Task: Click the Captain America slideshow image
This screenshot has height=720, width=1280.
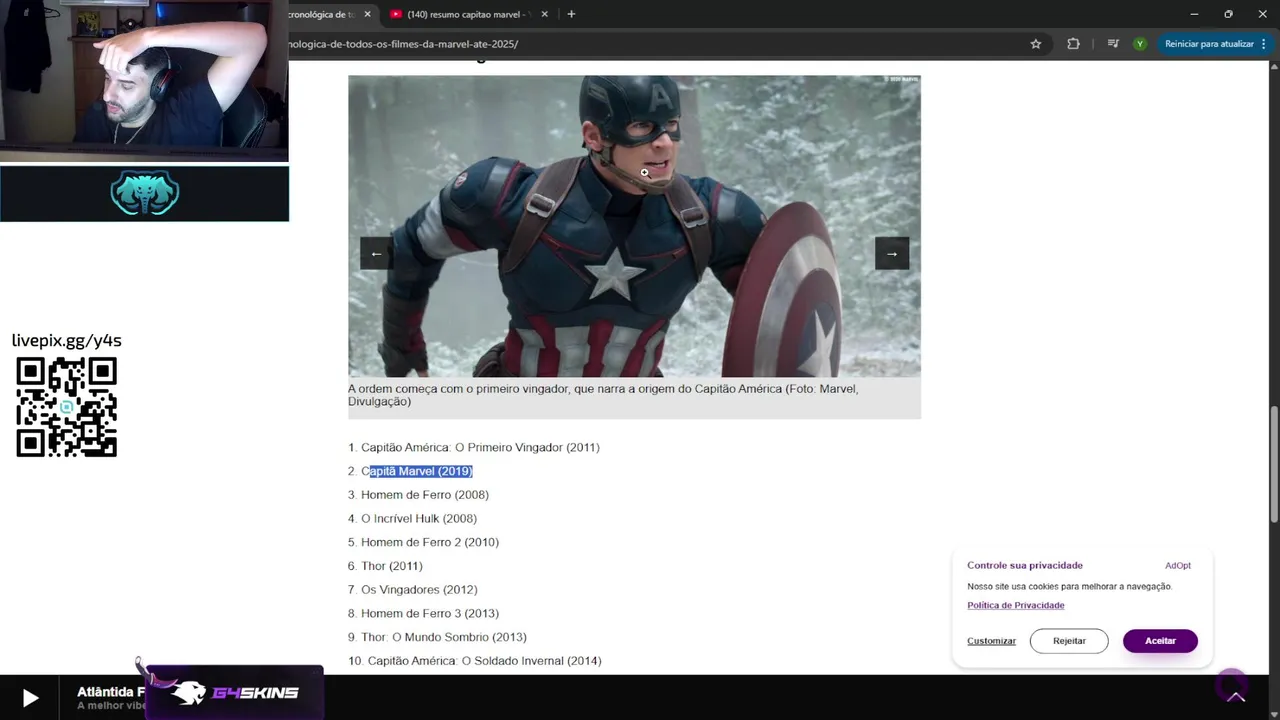Action: (634, 226)
